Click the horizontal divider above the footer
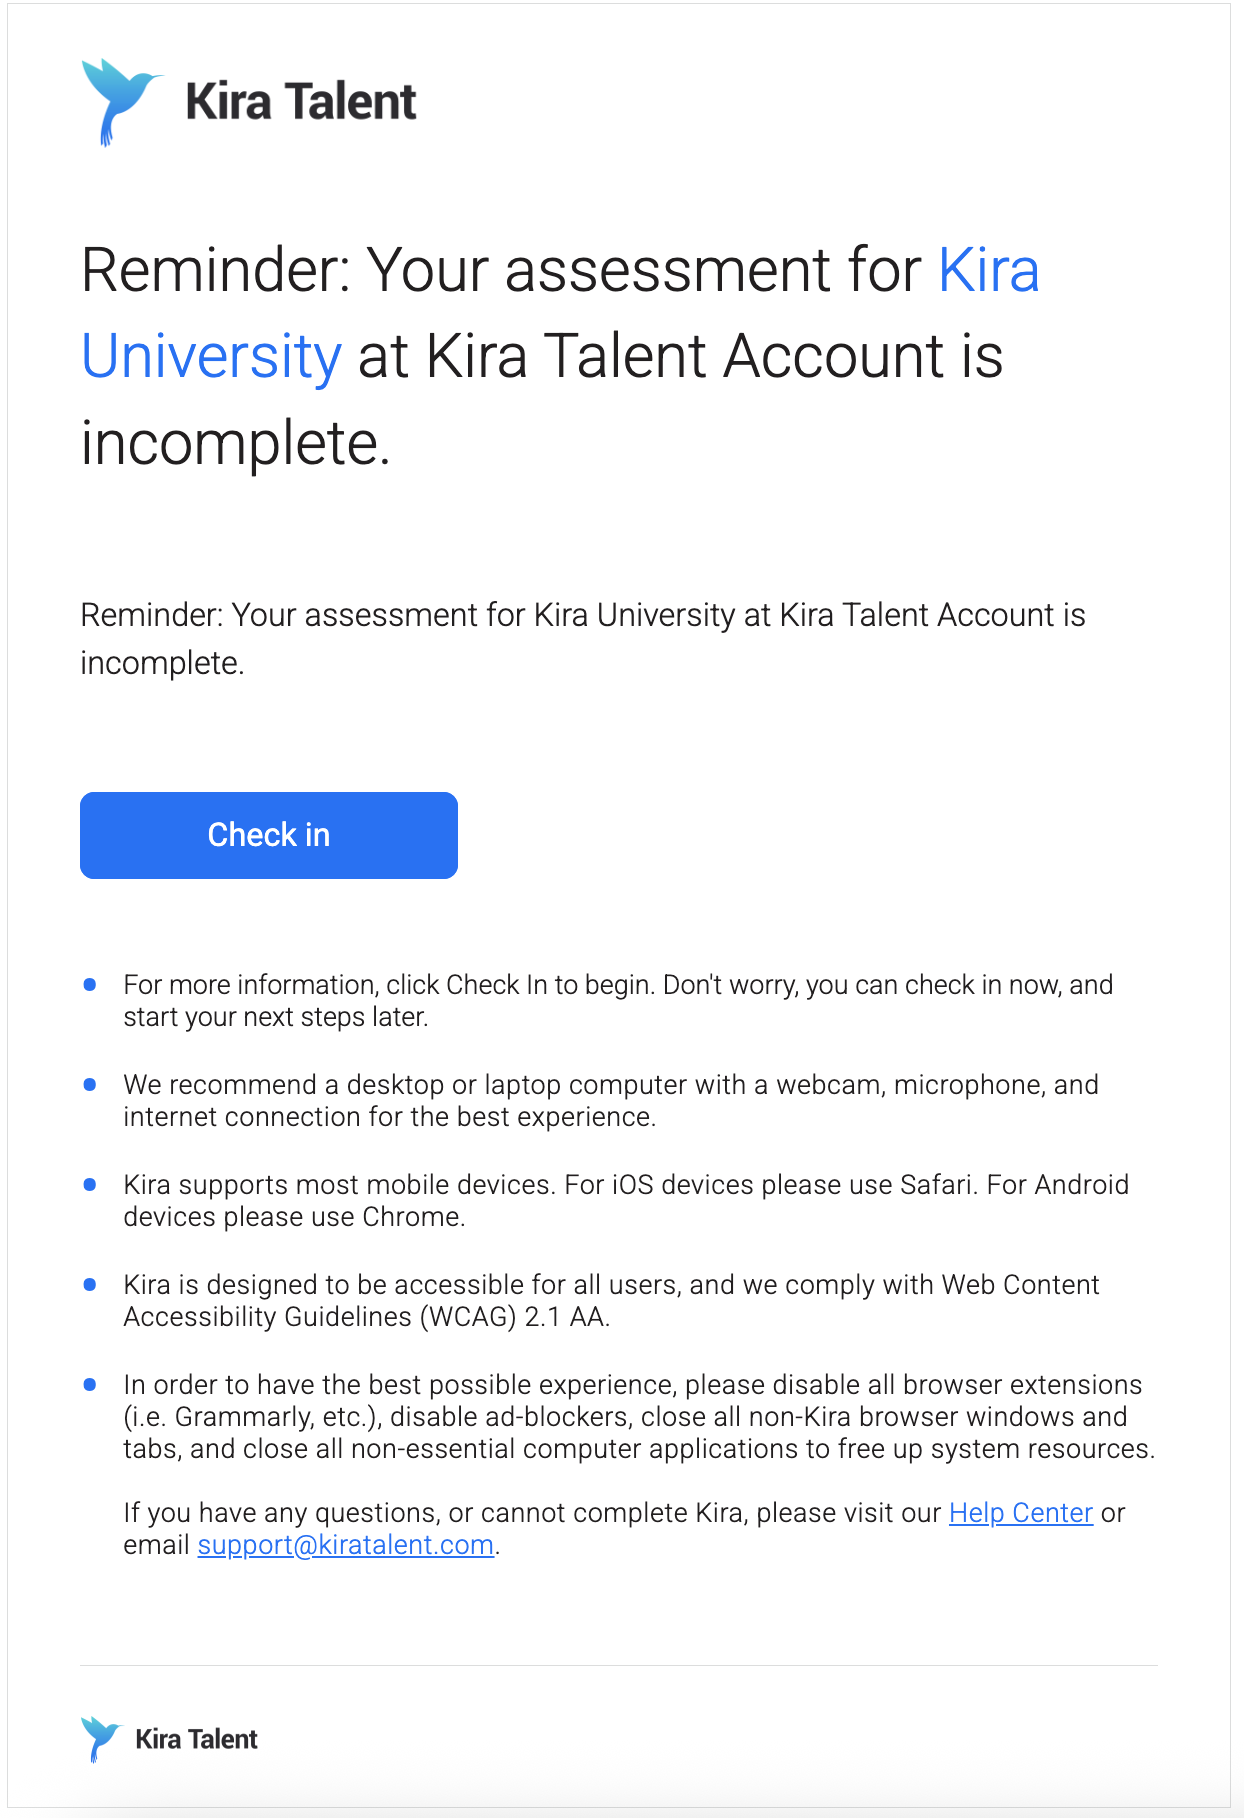 (x=619, y=1666)
